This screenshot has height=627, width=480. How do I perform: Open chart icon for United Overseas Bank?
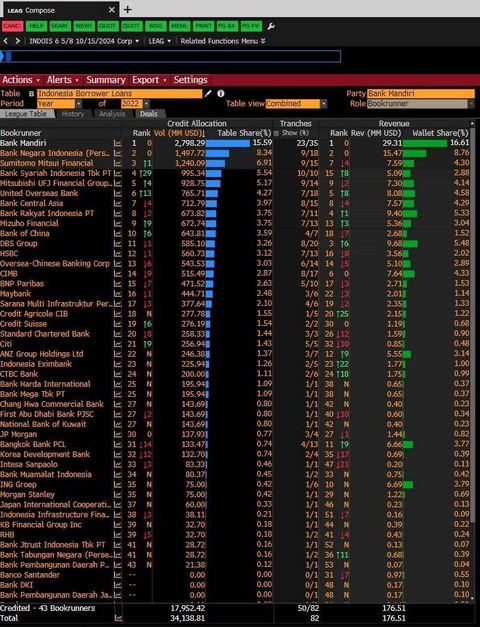pos(118,193)
